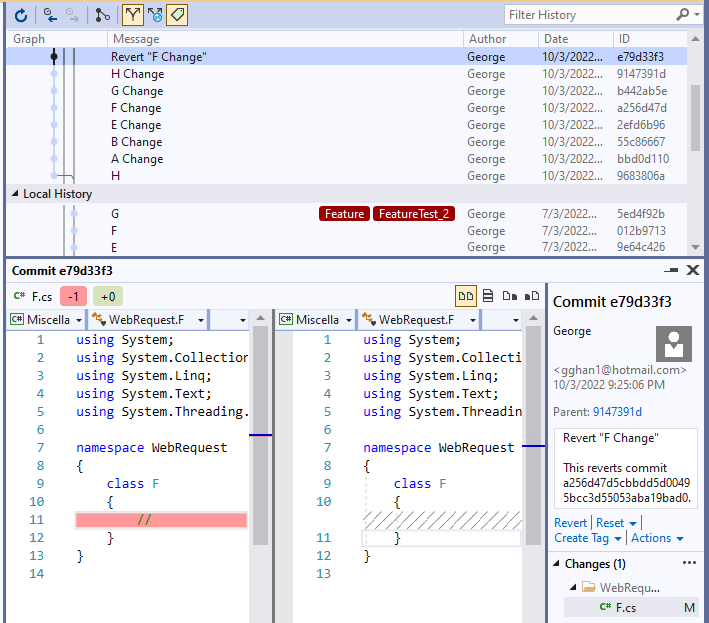
Task: Toggle the Show Remote Branches button
Action: (x=155, y=15)
